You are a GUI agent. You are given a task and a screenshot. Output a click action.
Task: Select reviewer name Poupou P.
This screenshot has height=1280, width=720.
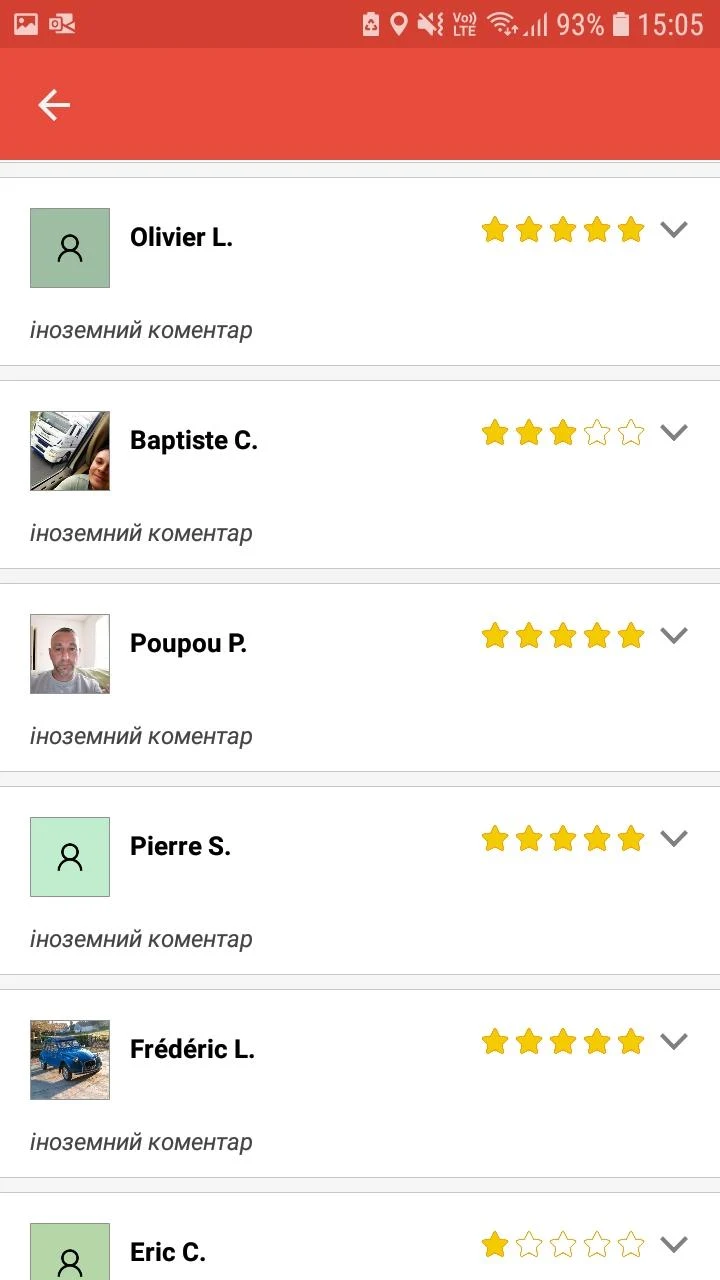(188, 643)
